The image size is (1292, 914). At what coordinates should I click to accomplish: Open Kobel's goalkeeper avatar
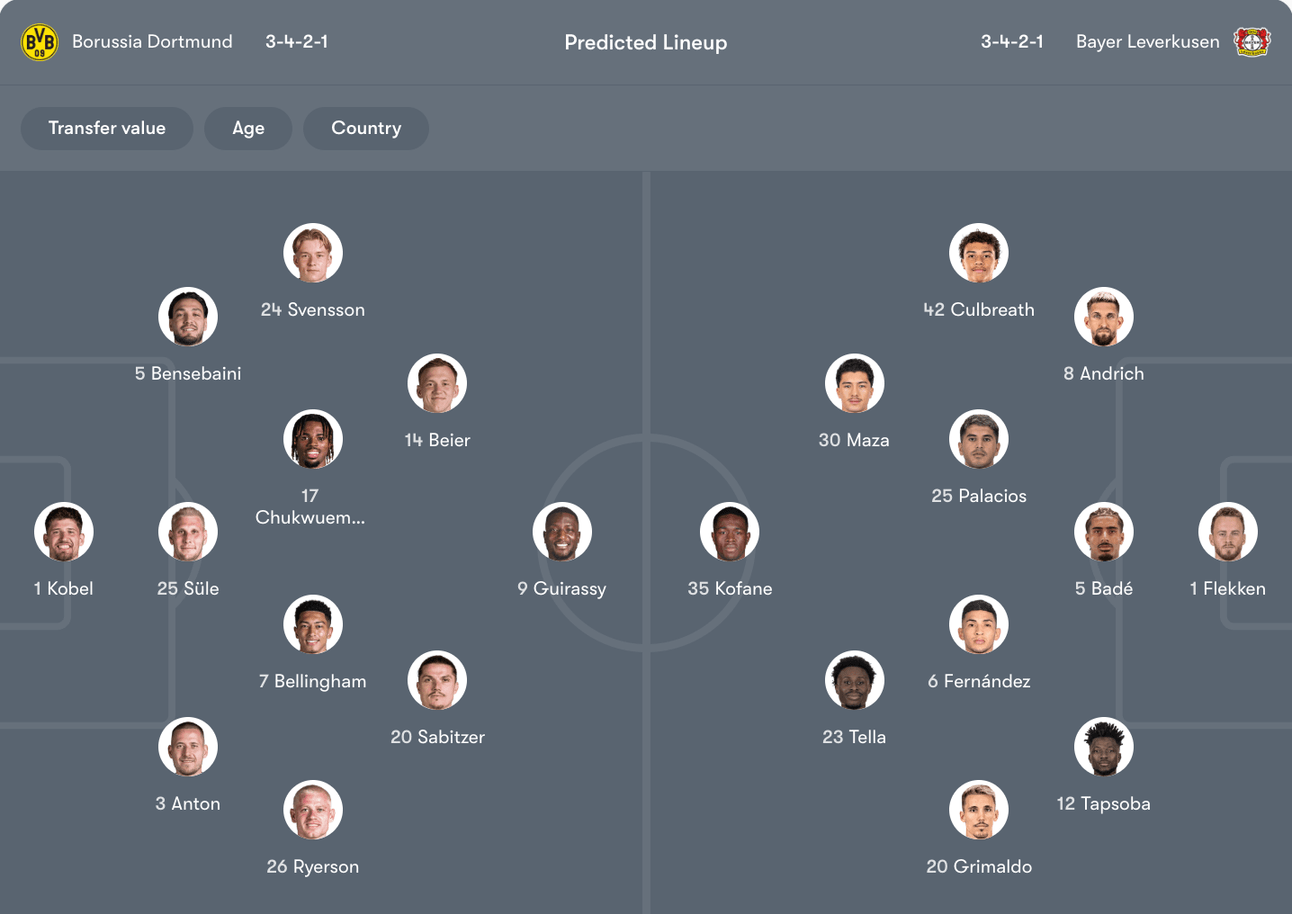(x=64, y=532)
